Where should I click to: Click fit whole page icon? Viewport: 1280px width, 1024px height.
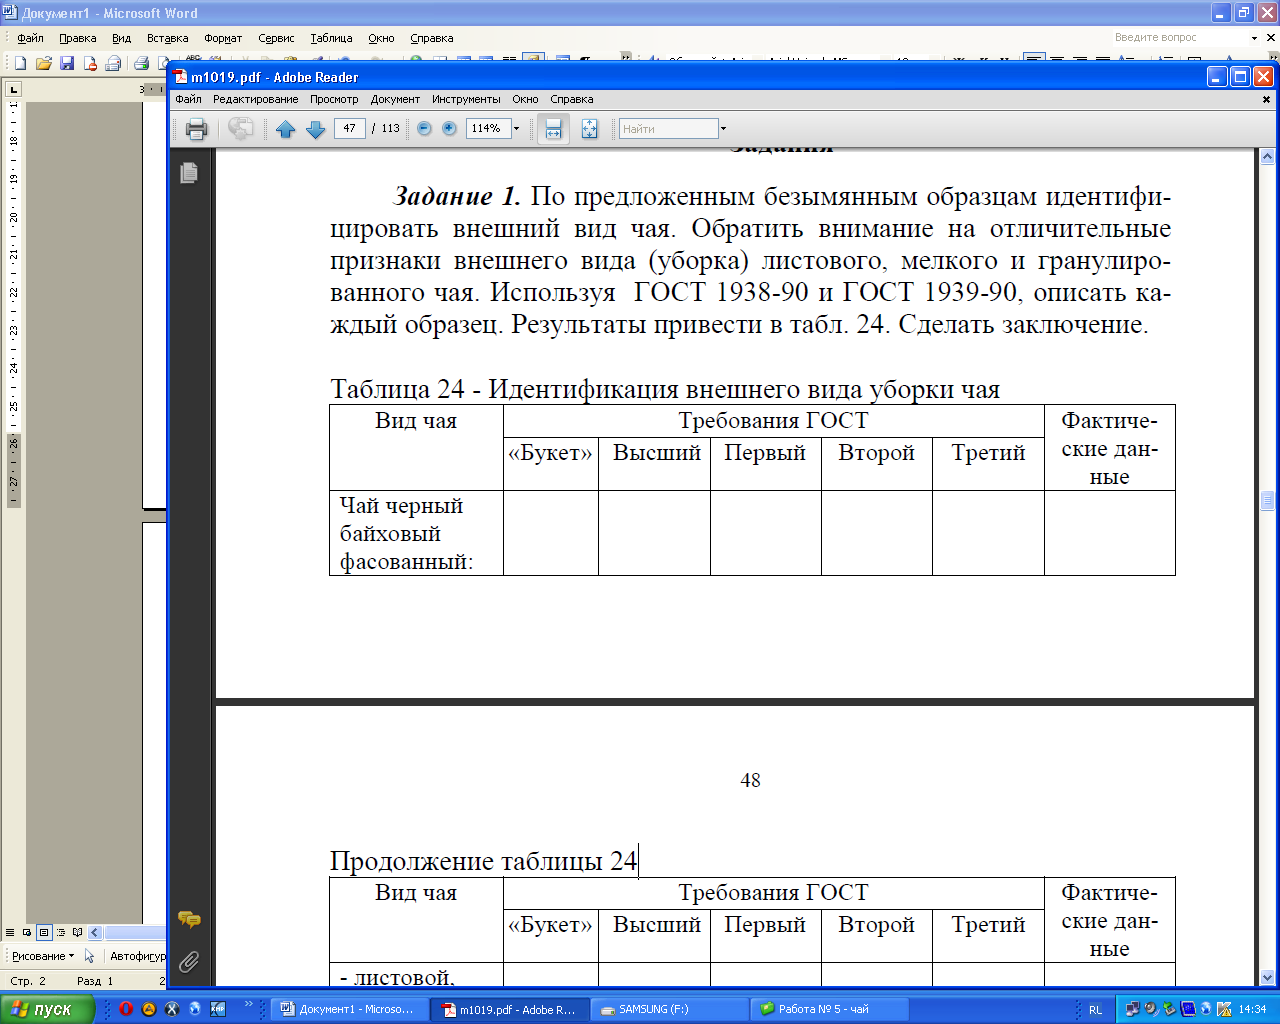click(589, 128)
